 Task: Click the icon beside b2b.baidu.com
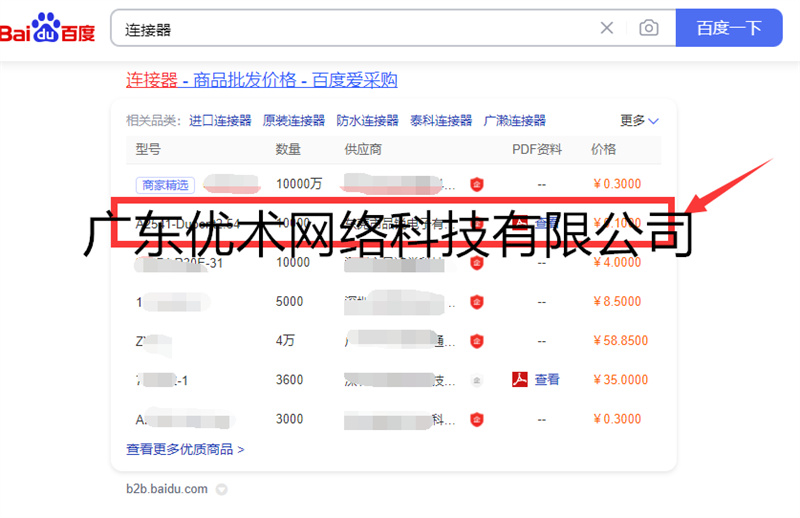tap(221, 489)
